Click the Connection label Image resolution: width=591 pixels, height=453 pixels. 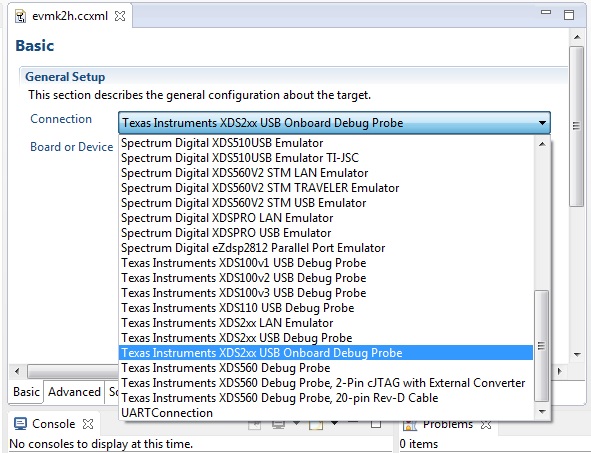[x=61, y=119]
